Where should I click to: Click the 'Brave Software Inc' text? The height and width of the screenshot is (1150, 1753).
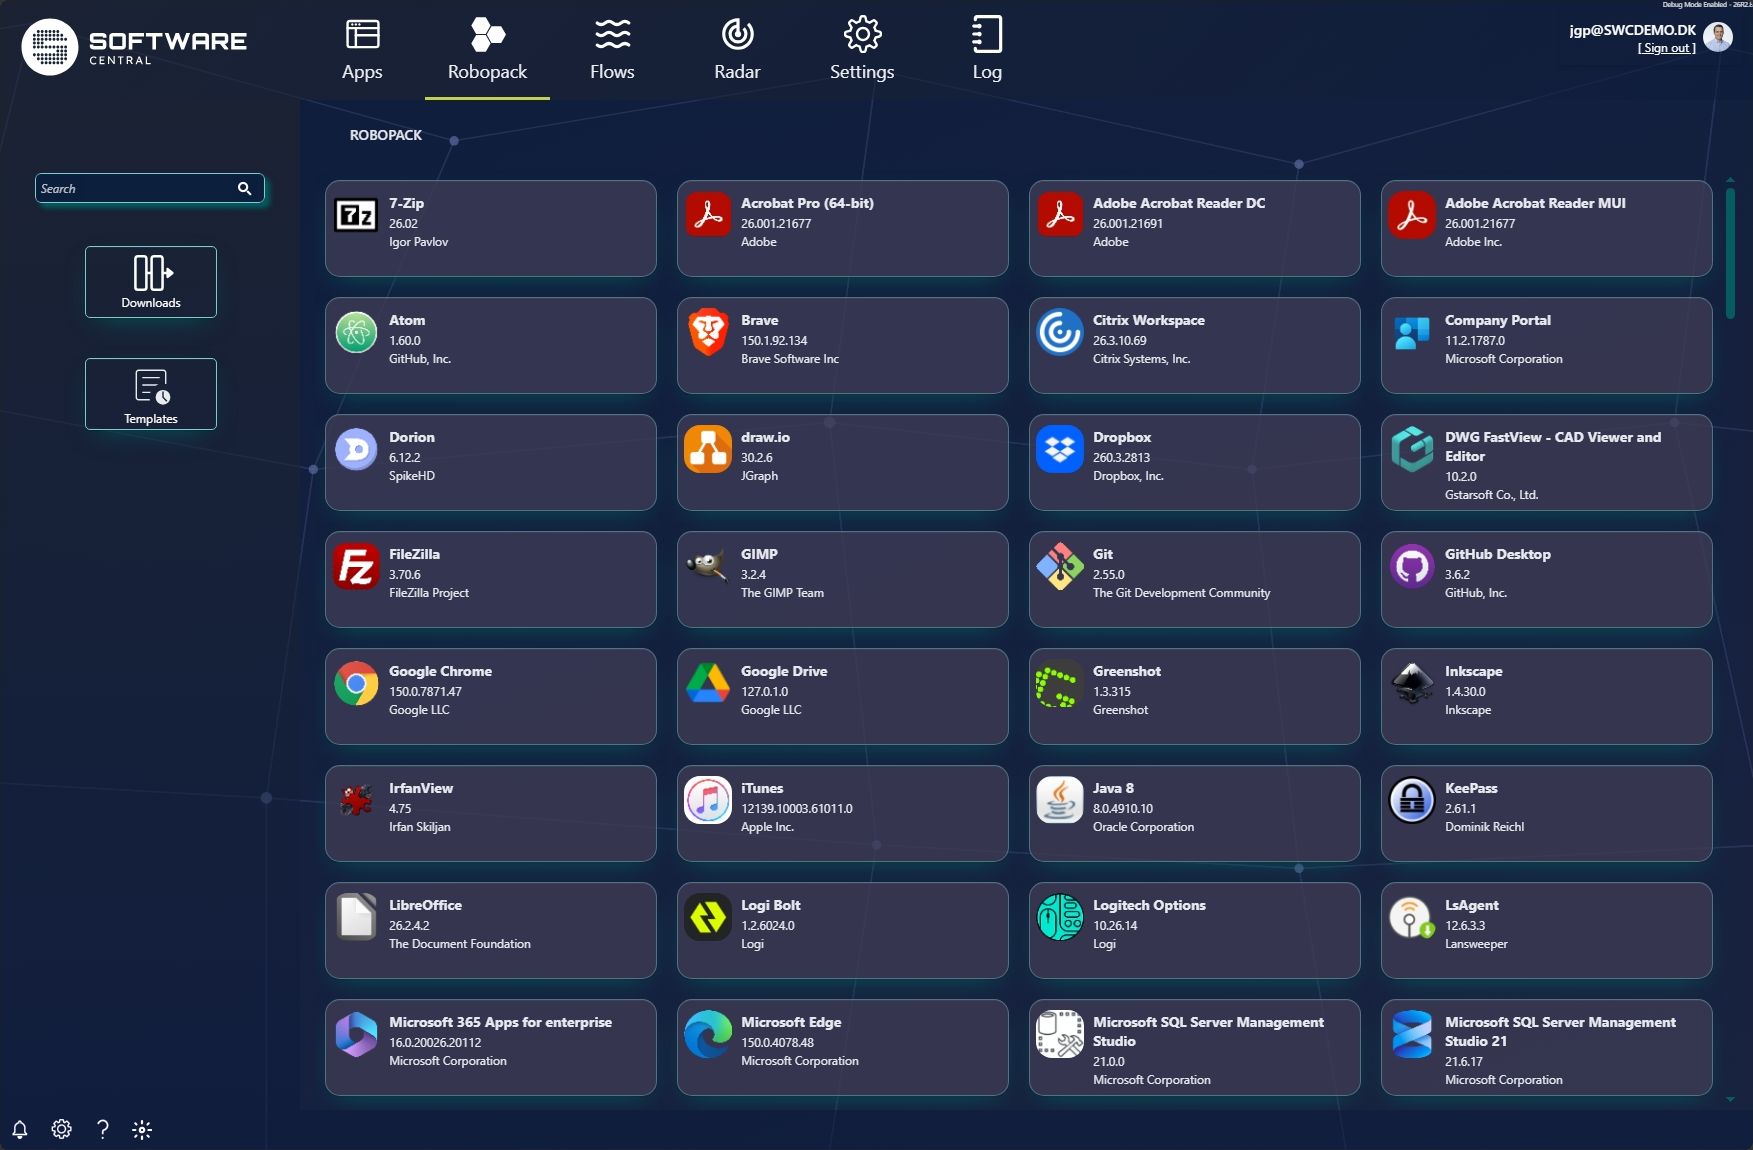tap(790, 359)
